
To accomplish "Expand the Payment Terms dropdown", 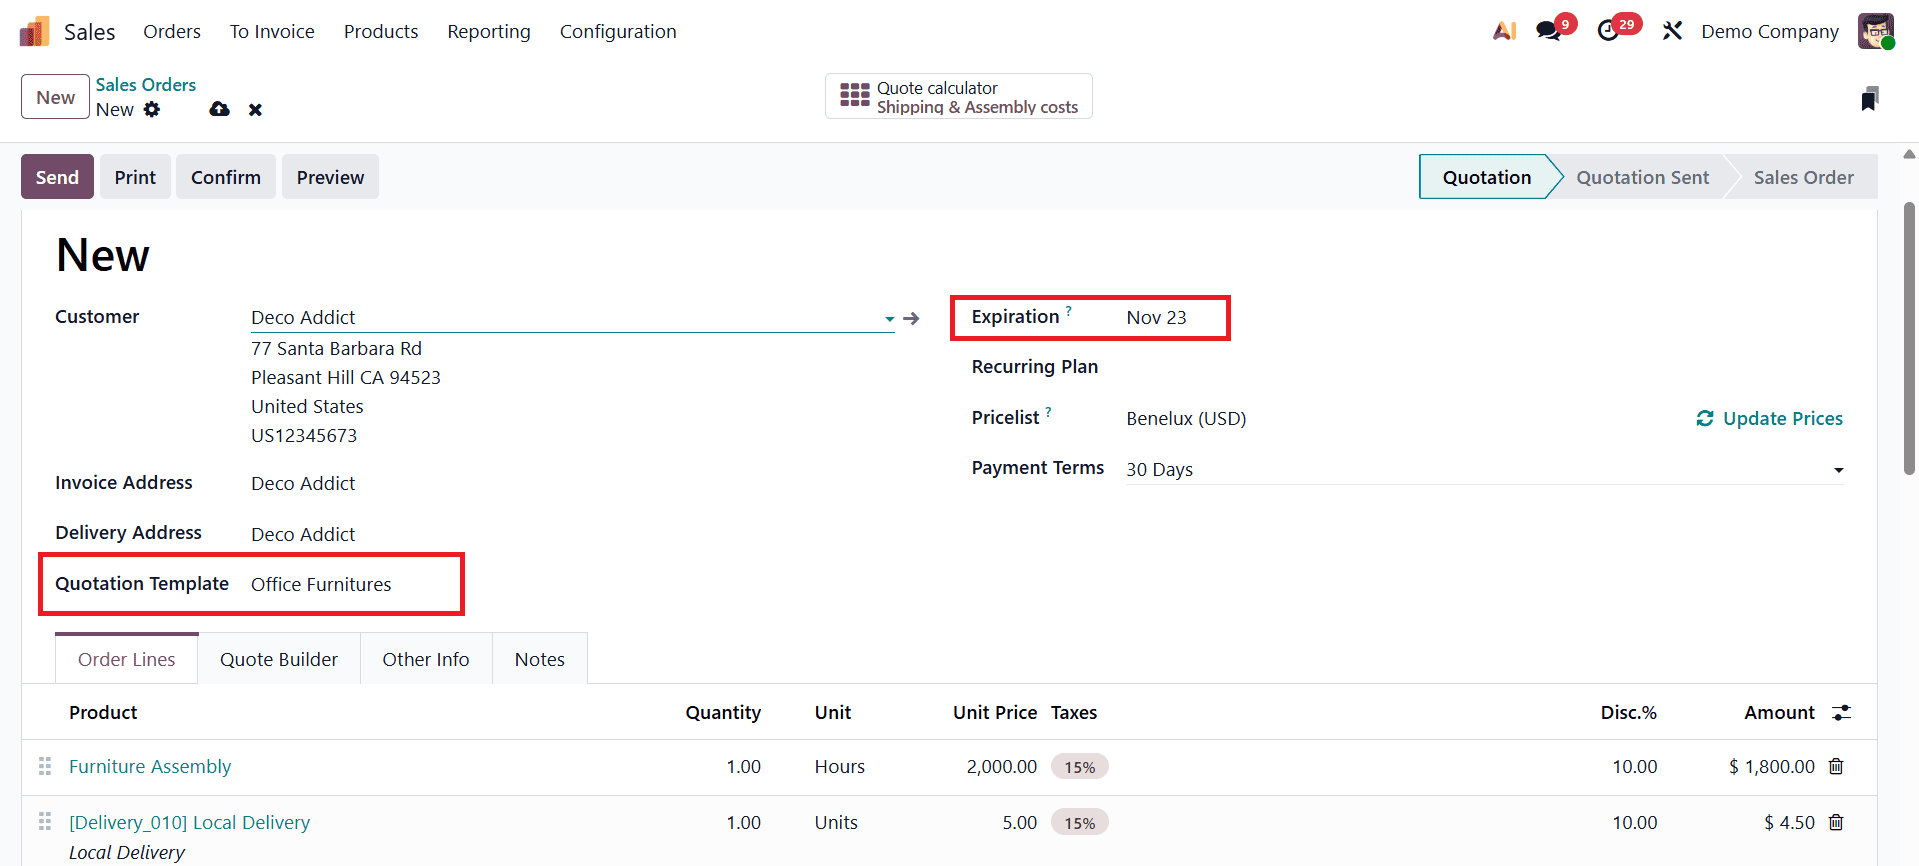I will click(1838, 470).
